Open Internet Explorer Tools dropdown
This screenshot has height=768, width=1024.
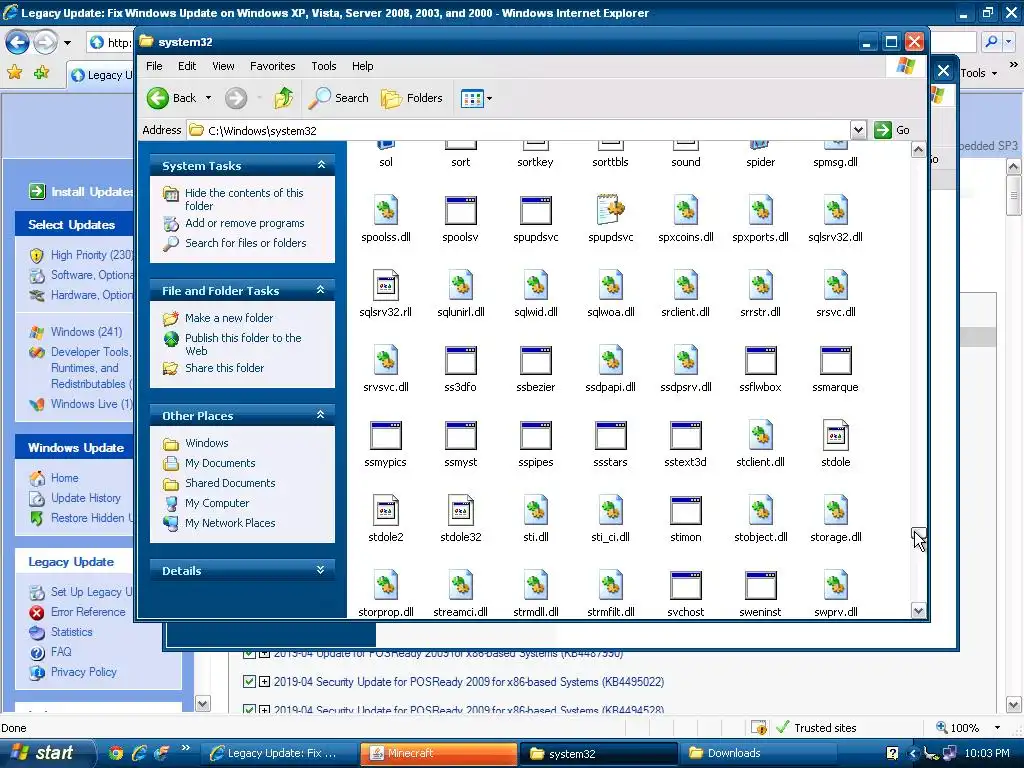[979, 73]
